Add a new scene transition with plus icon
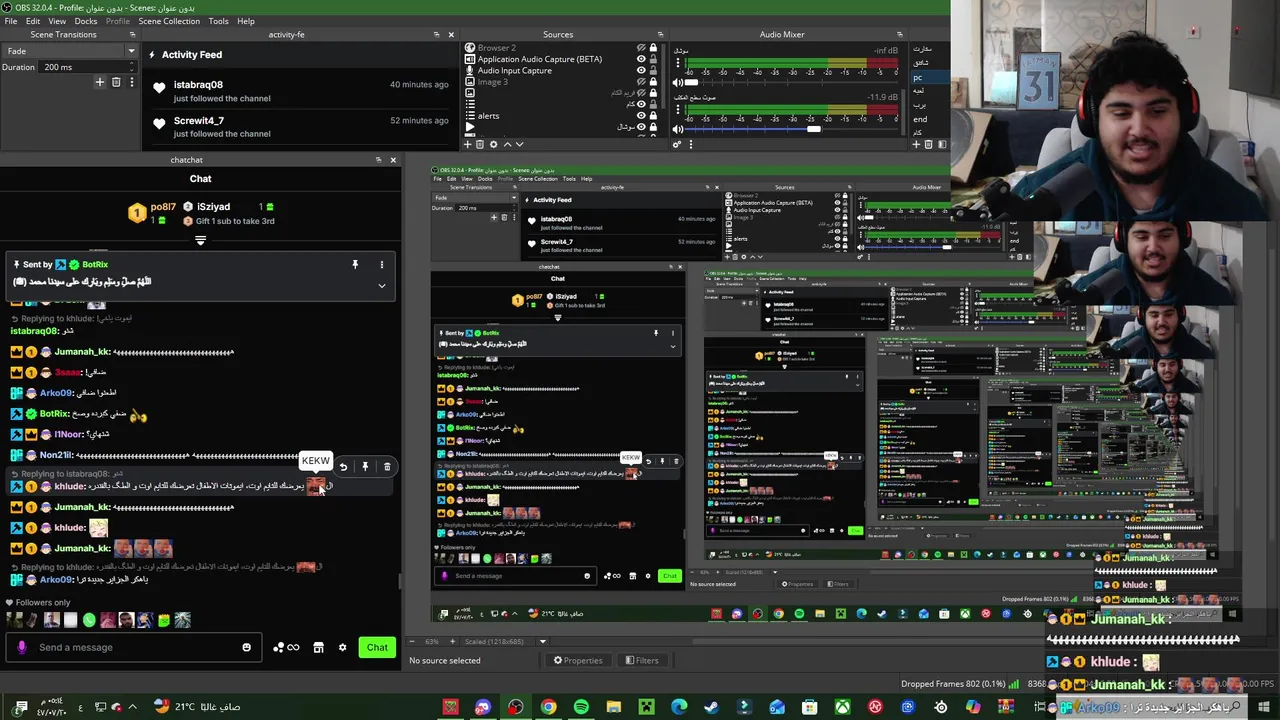Screen dimensions: 1280x720 pyautogui.click(x=100, y=82)
